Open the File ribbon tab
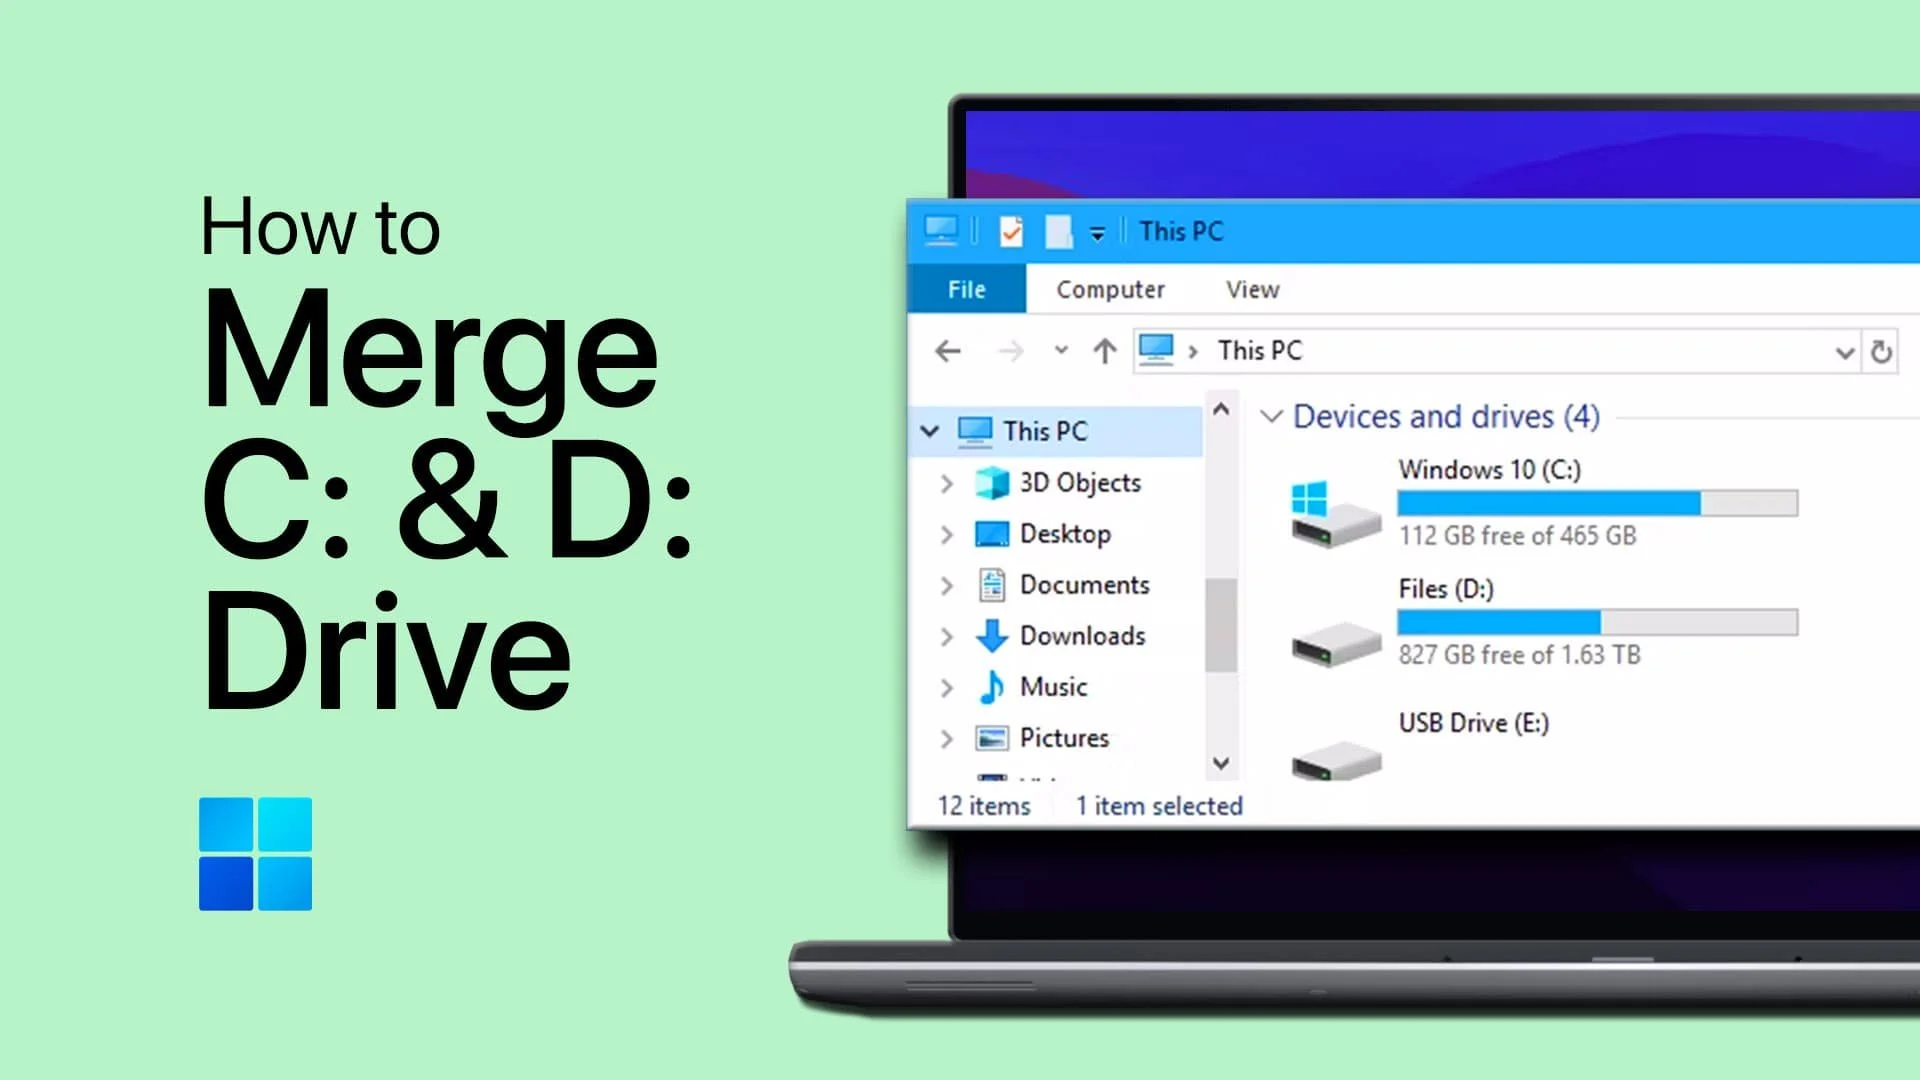This screenshot has height=1080, width=1920. click(x=966, y=290)
